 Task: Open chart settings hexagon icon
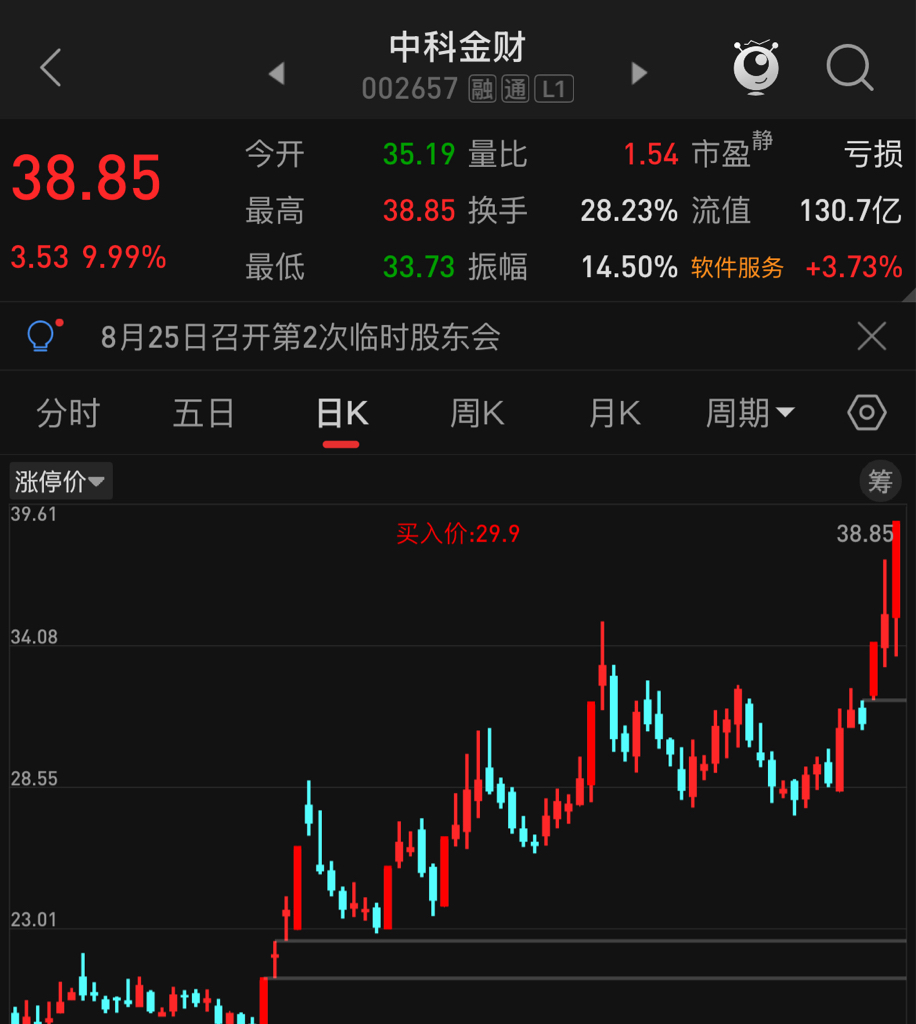pos(866,413)
